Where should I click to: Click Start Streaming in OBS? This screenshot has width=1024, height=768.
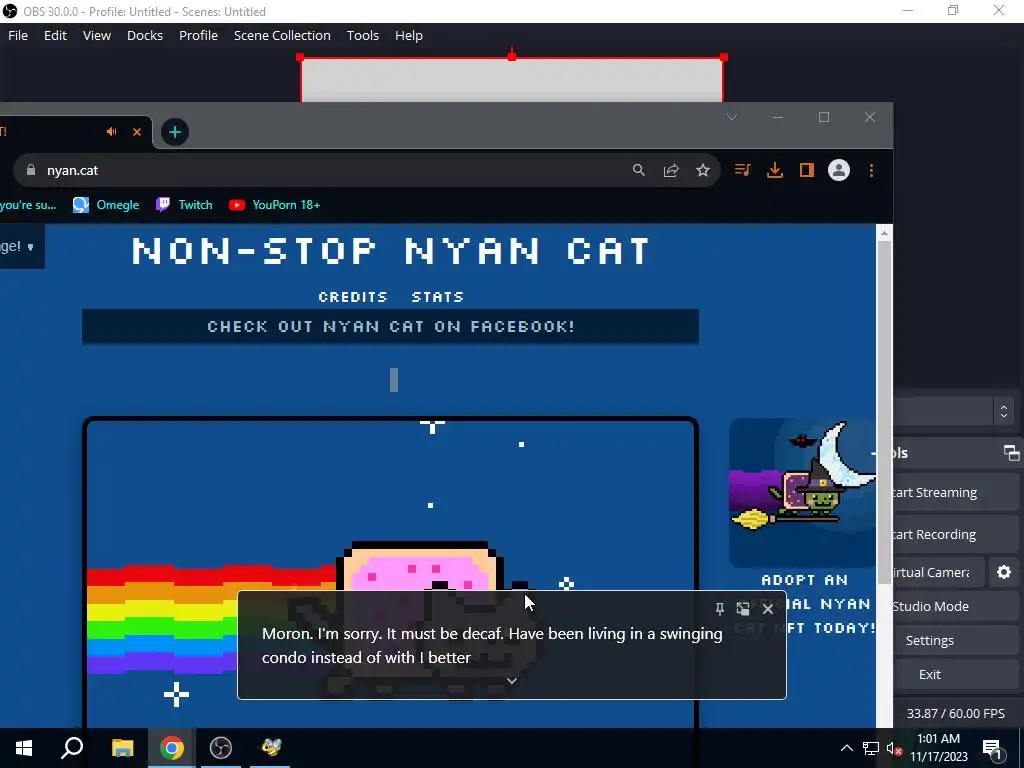(x=955, y=493)
